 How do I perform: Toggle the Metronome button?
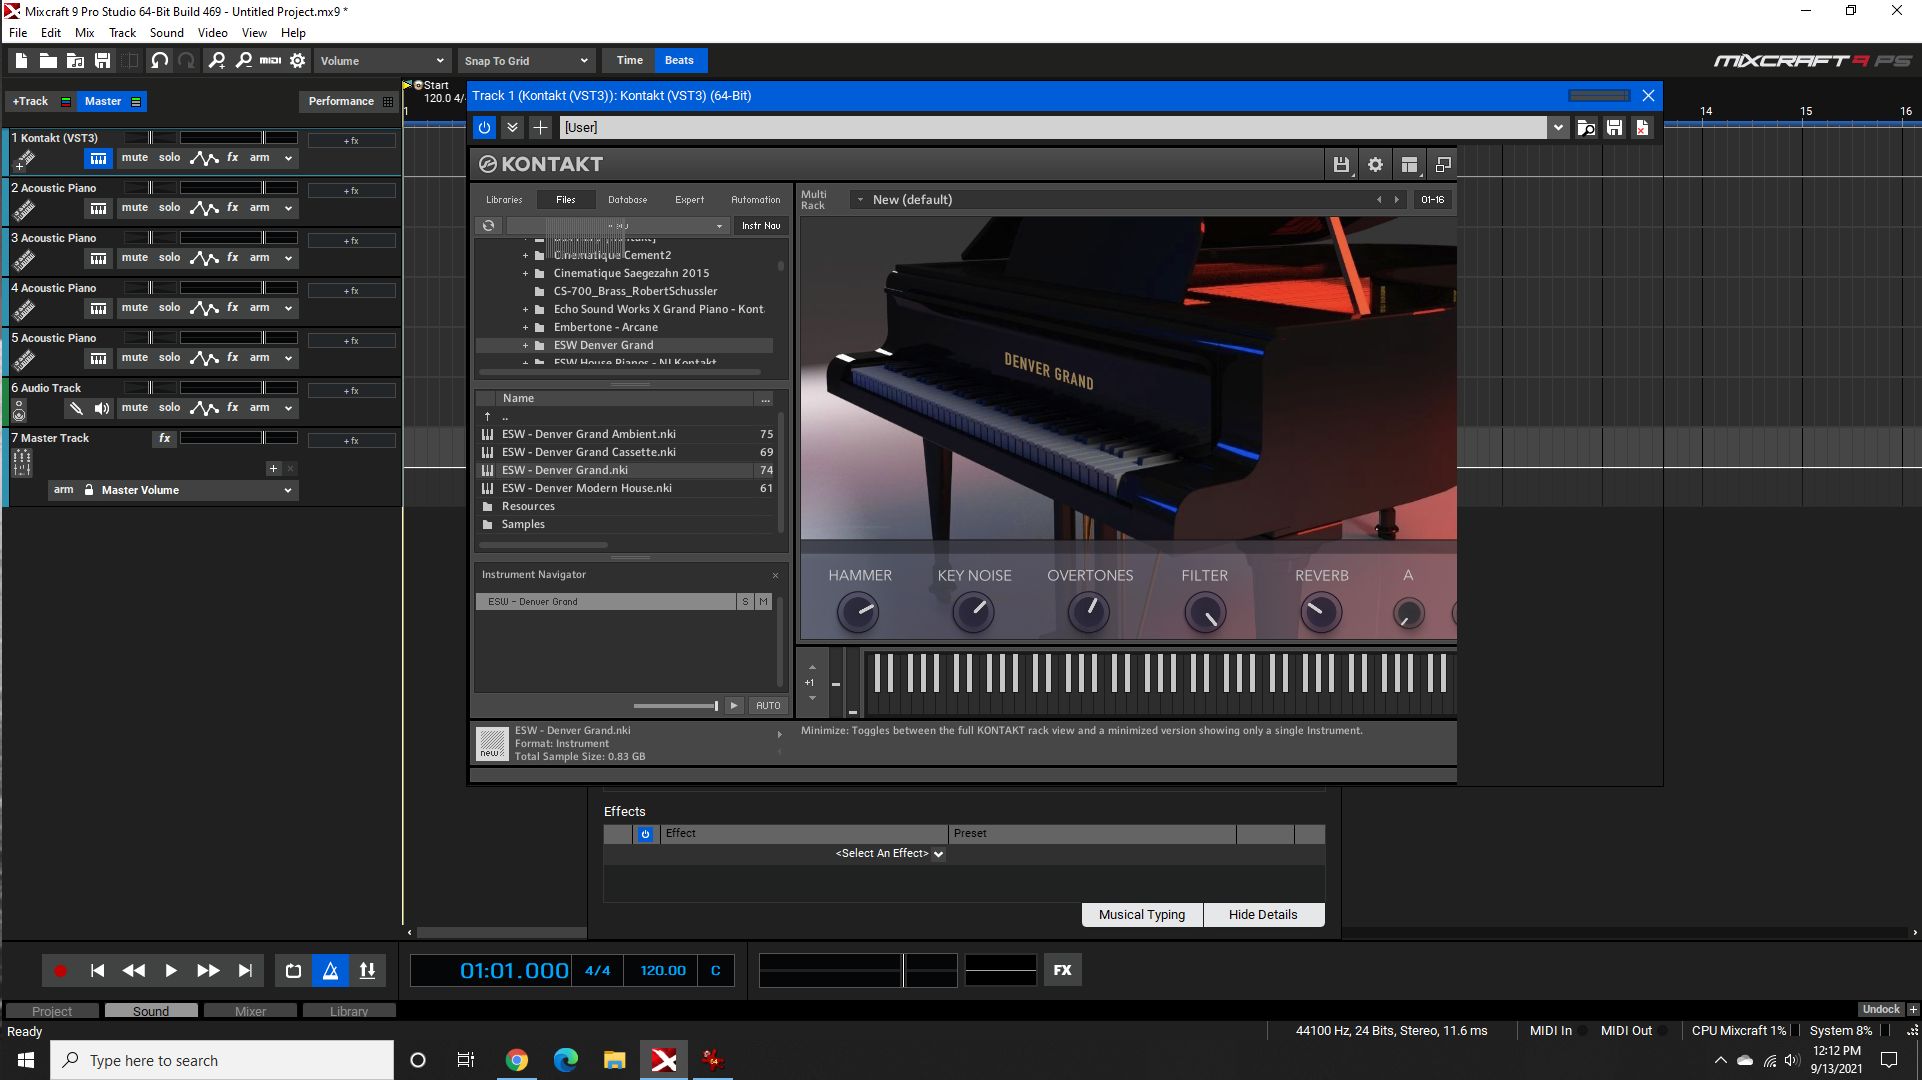(x=331, y=970)
